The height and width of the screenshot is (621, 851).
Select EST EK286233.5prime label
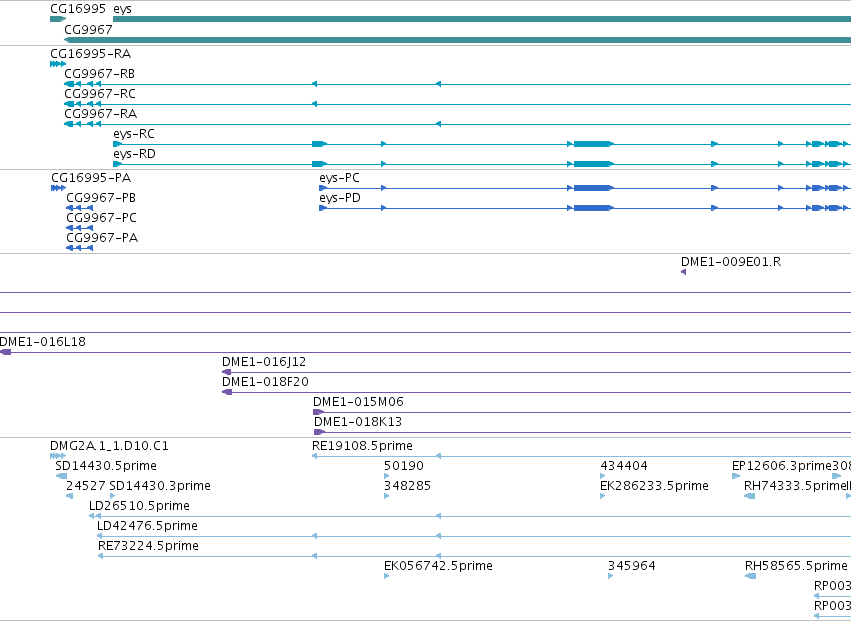pos(654,486)
